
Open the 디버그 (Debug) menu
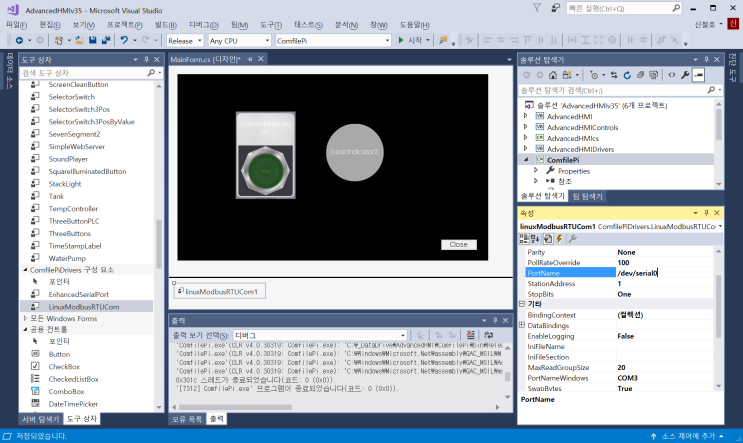(202, 22)
